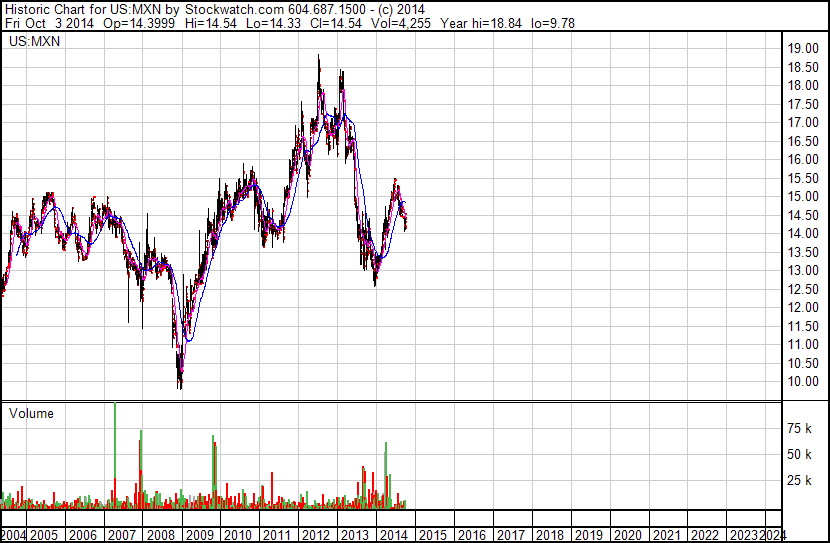Click the 2012 year label on the time axis
The image size is (830, 543).
tap(316, 535)
